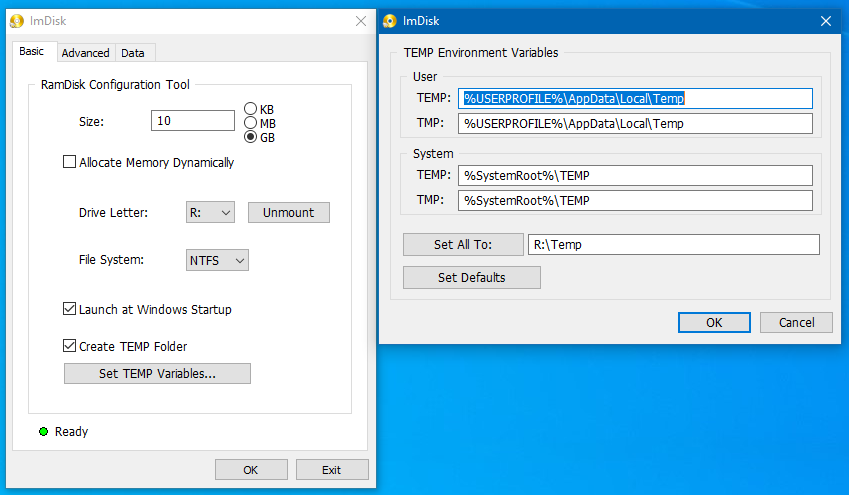Open the Data tab
The width and height of the screenshot is (849, 495).
tap(133, 53)
